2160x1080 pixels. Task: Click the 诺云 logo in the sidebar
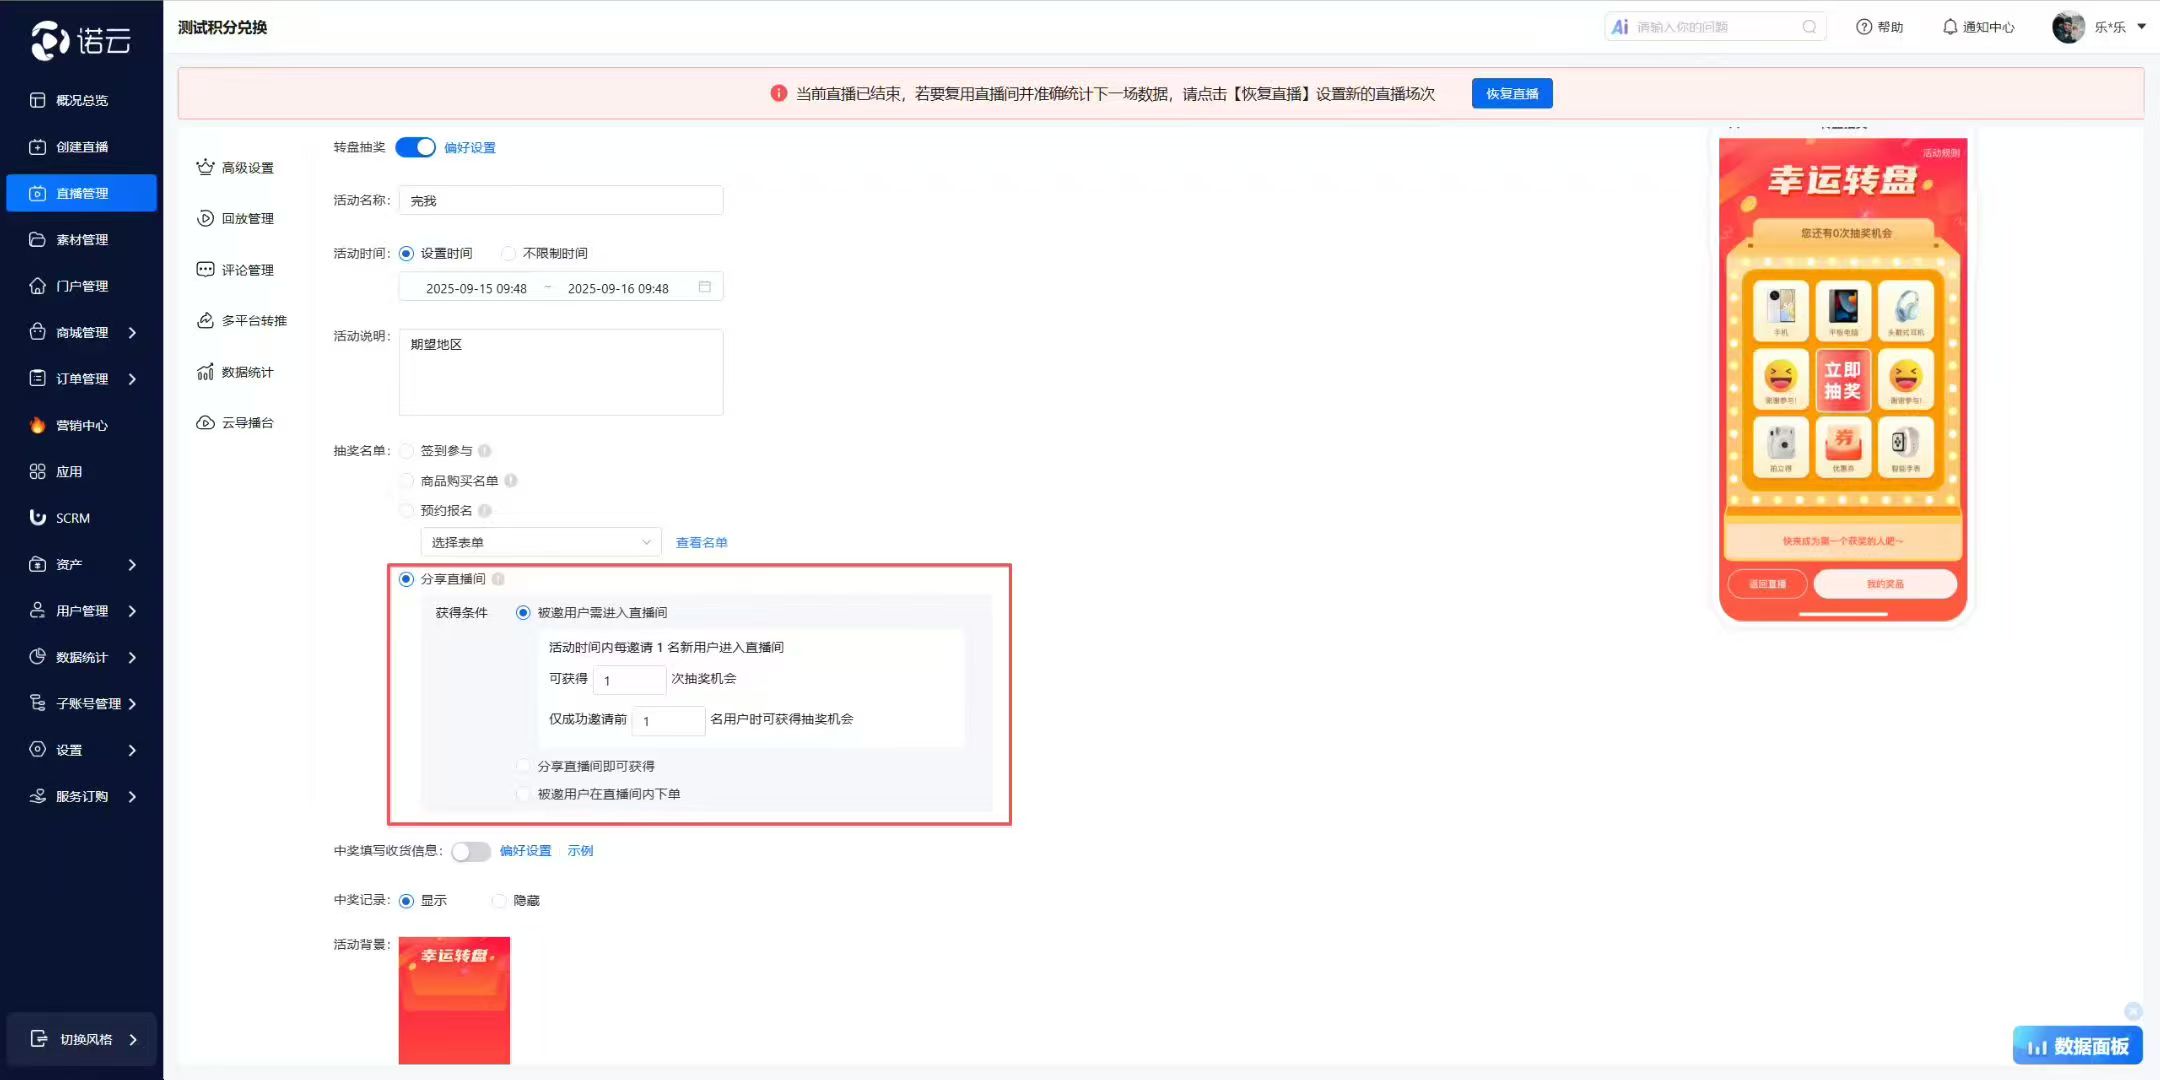[81, 40]
